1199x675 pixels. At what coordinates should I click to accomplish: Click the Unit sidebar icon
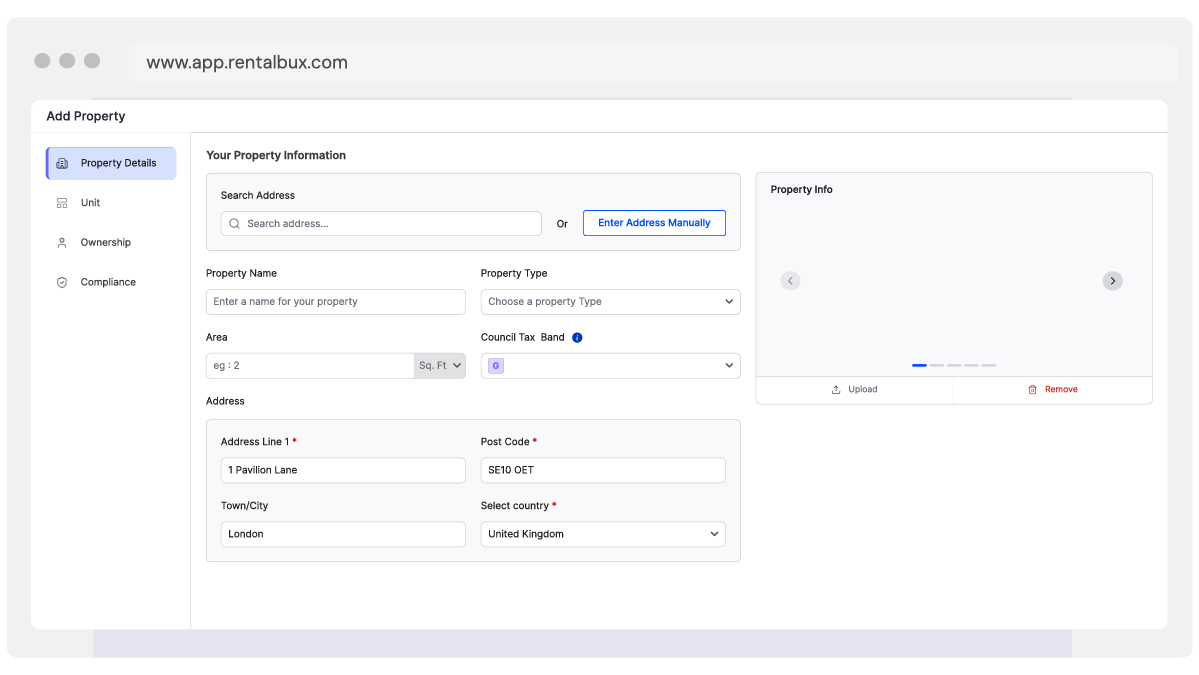pos(62,202)
